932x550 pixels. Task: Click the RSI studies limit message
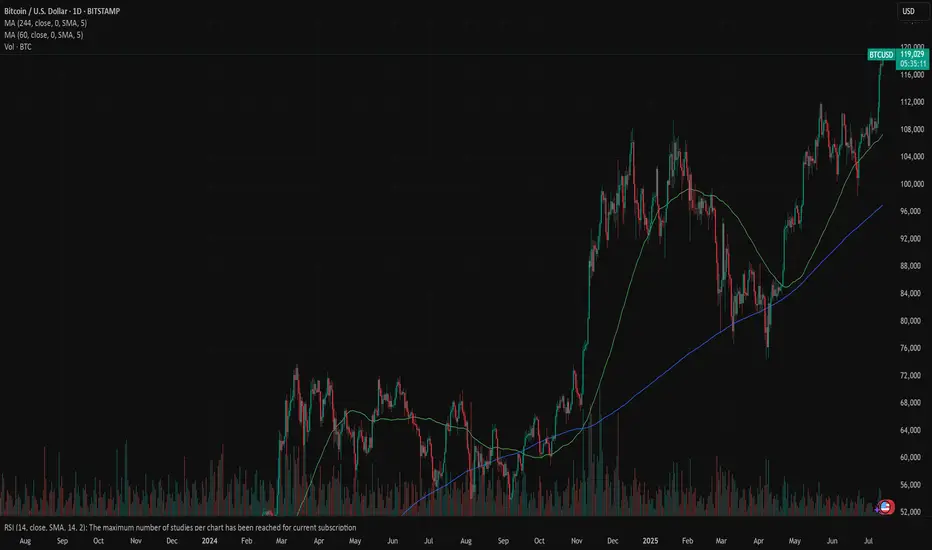click(180, 527)
